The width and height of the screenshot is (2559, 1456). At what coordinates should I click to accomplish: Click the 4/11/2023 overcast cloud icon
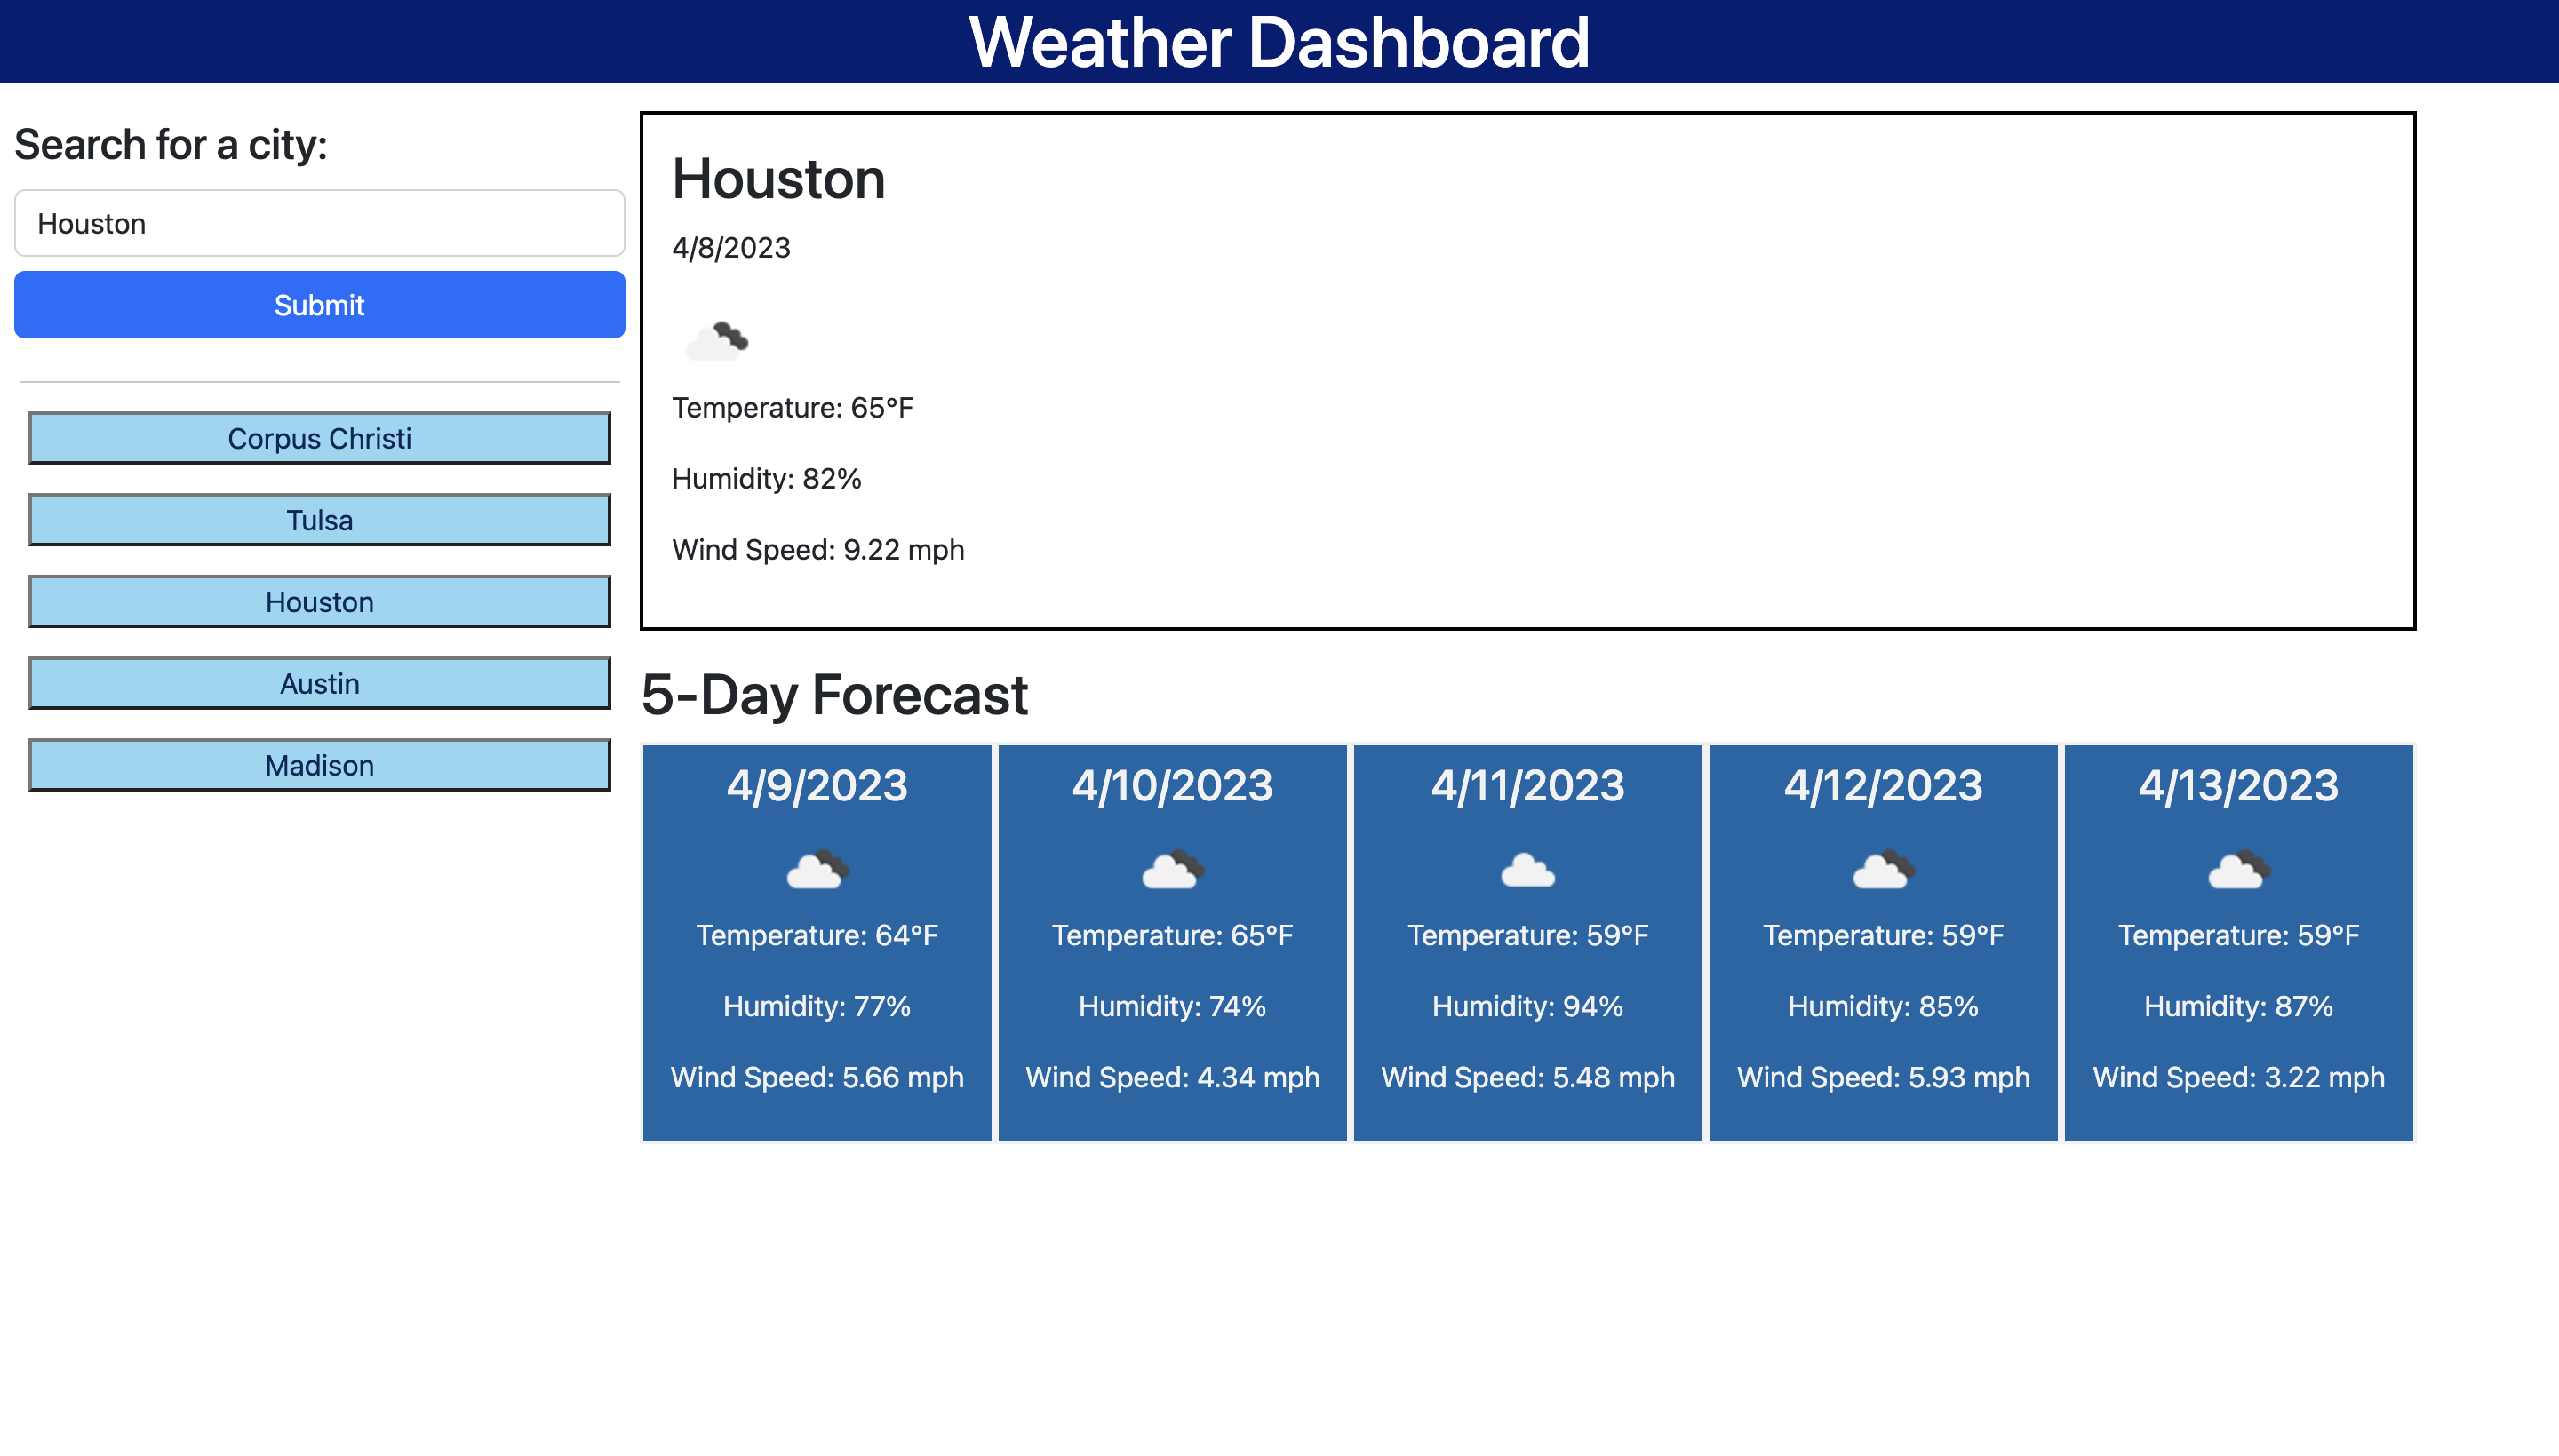pyautogui.click(x=1527, y=870)
